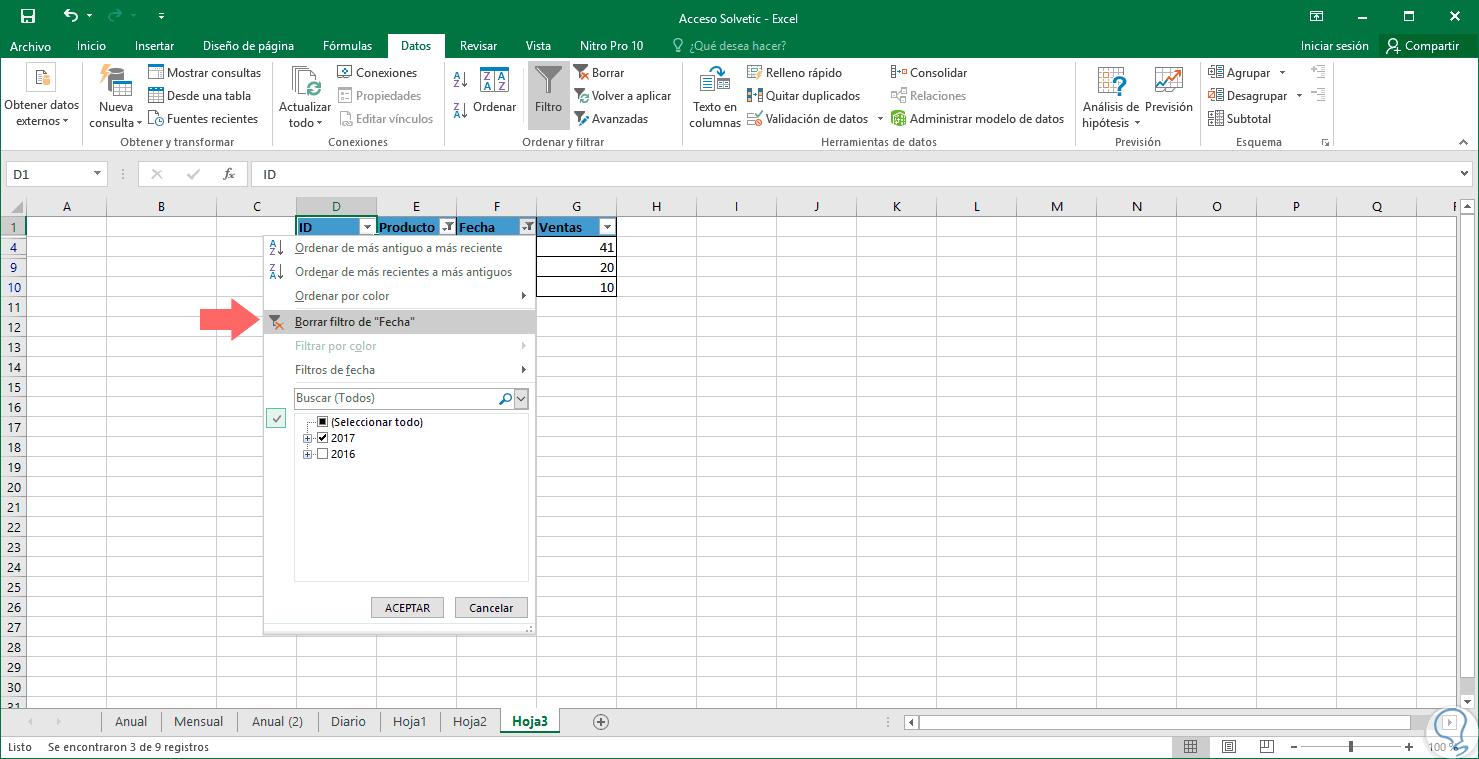Open the ID column filter dropdown

(x=366, y=227)
